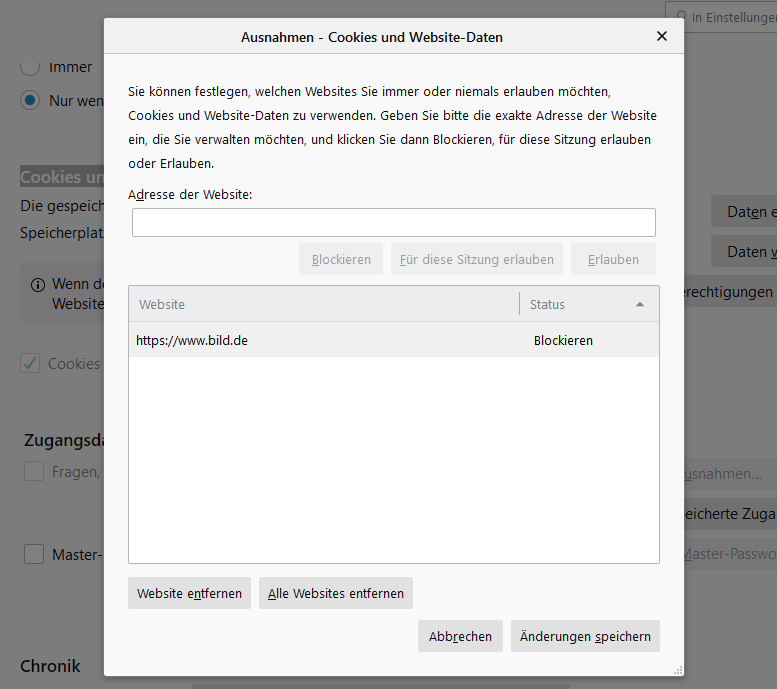Close the Ausnahmen dialog with the X
The height and width of the screenshot is (689, 777).
[x=661, y=36]
